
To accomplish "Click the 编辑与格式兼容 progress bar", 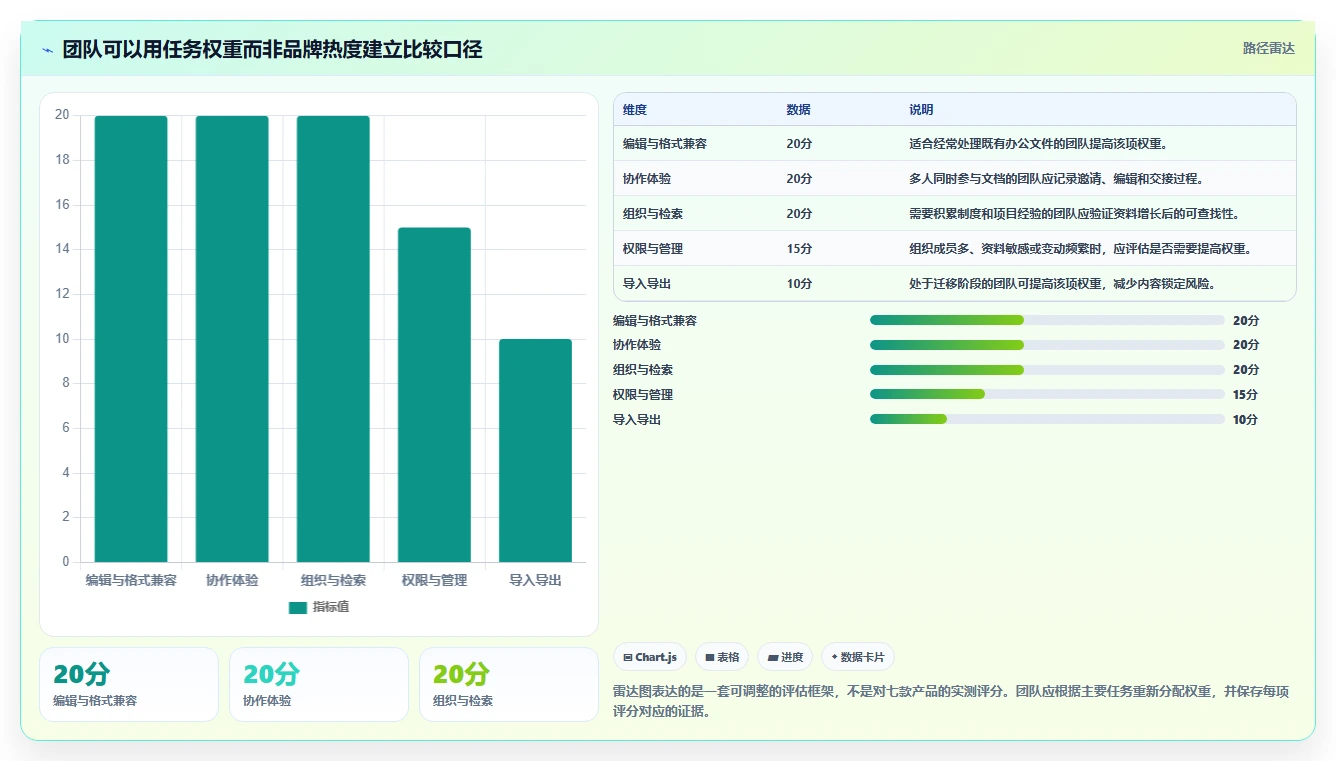I will 1047,320.
